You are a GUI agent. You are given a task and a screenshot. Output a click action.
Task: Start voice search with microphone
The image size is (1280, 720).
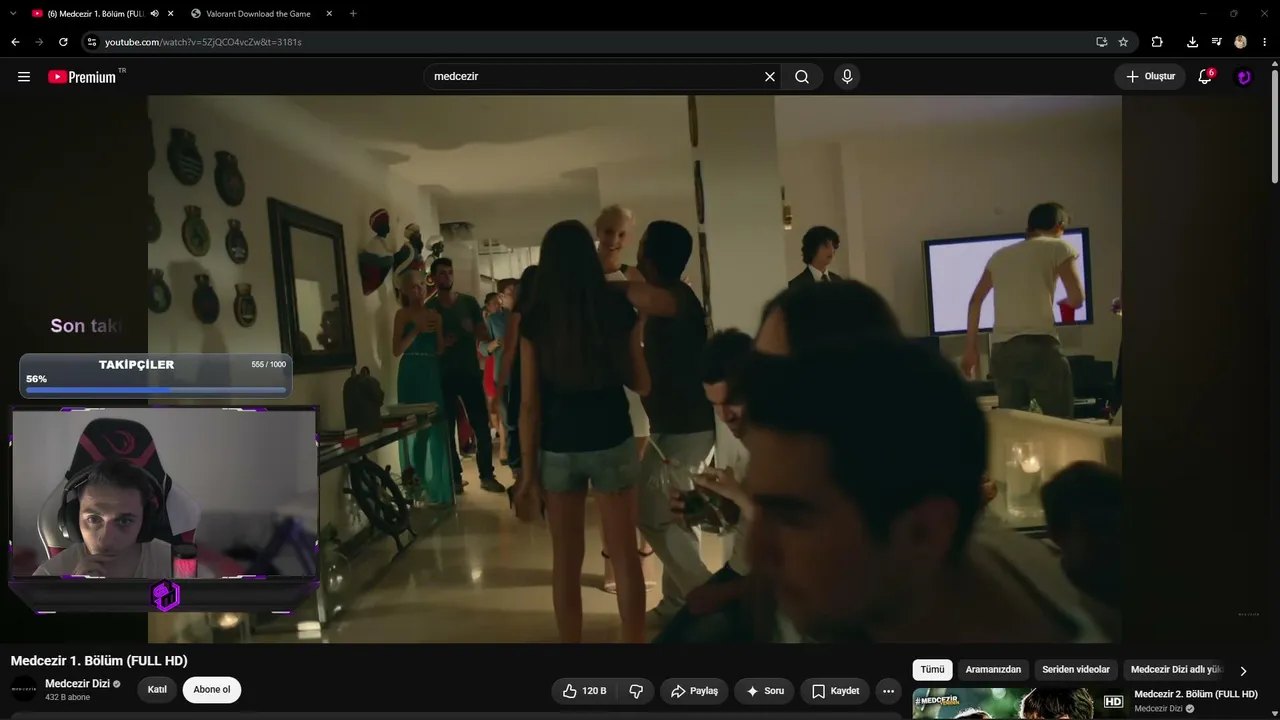point(847,77)
